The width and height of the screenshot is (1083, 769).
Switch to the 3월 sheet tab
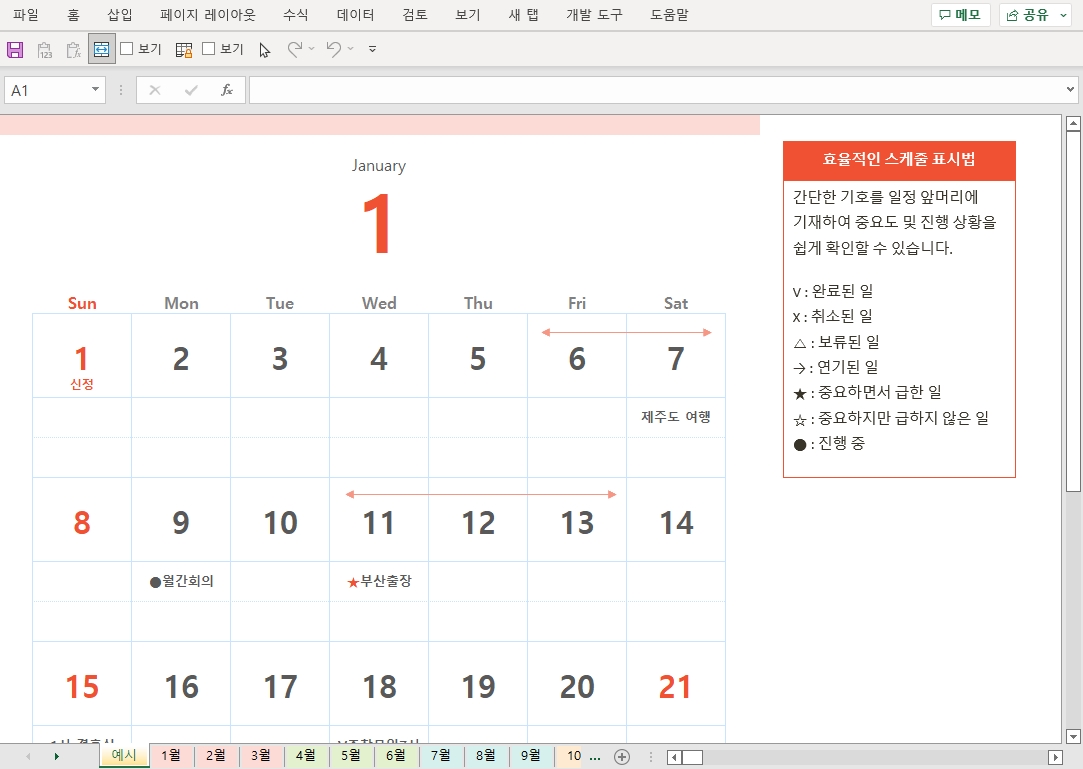(x=260, y=756)
